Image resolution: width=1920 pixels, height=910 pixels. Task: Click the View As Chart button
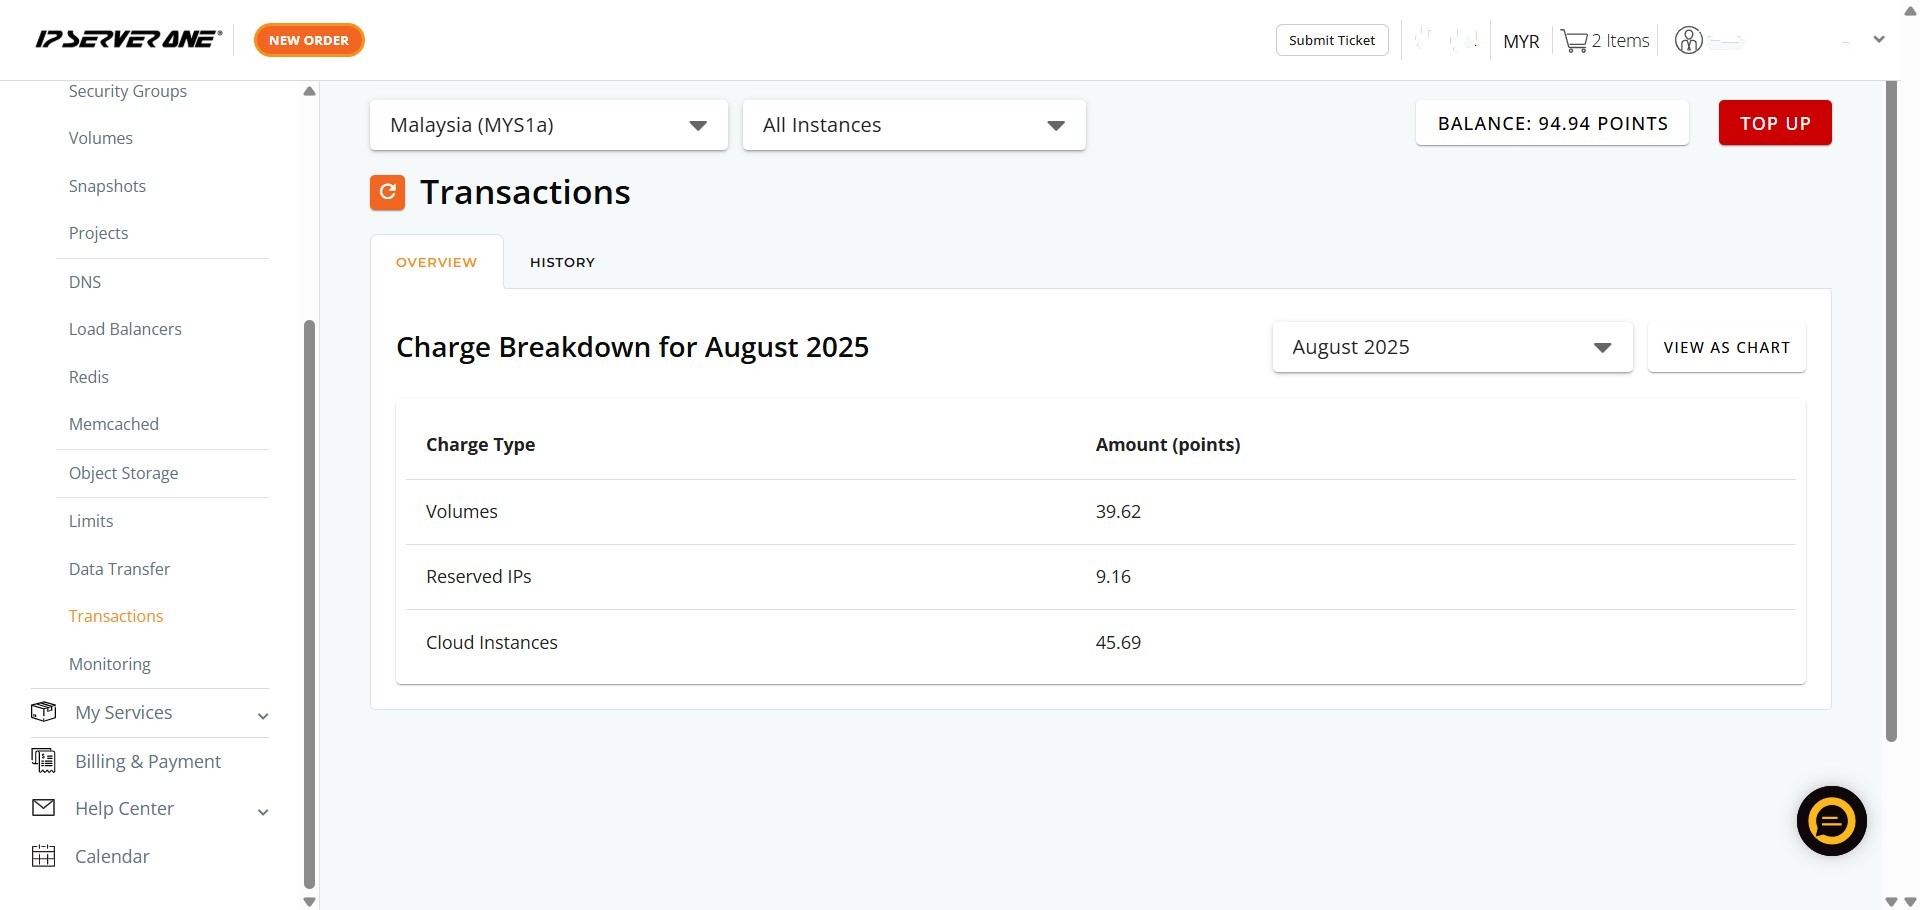pos(1726,347)
